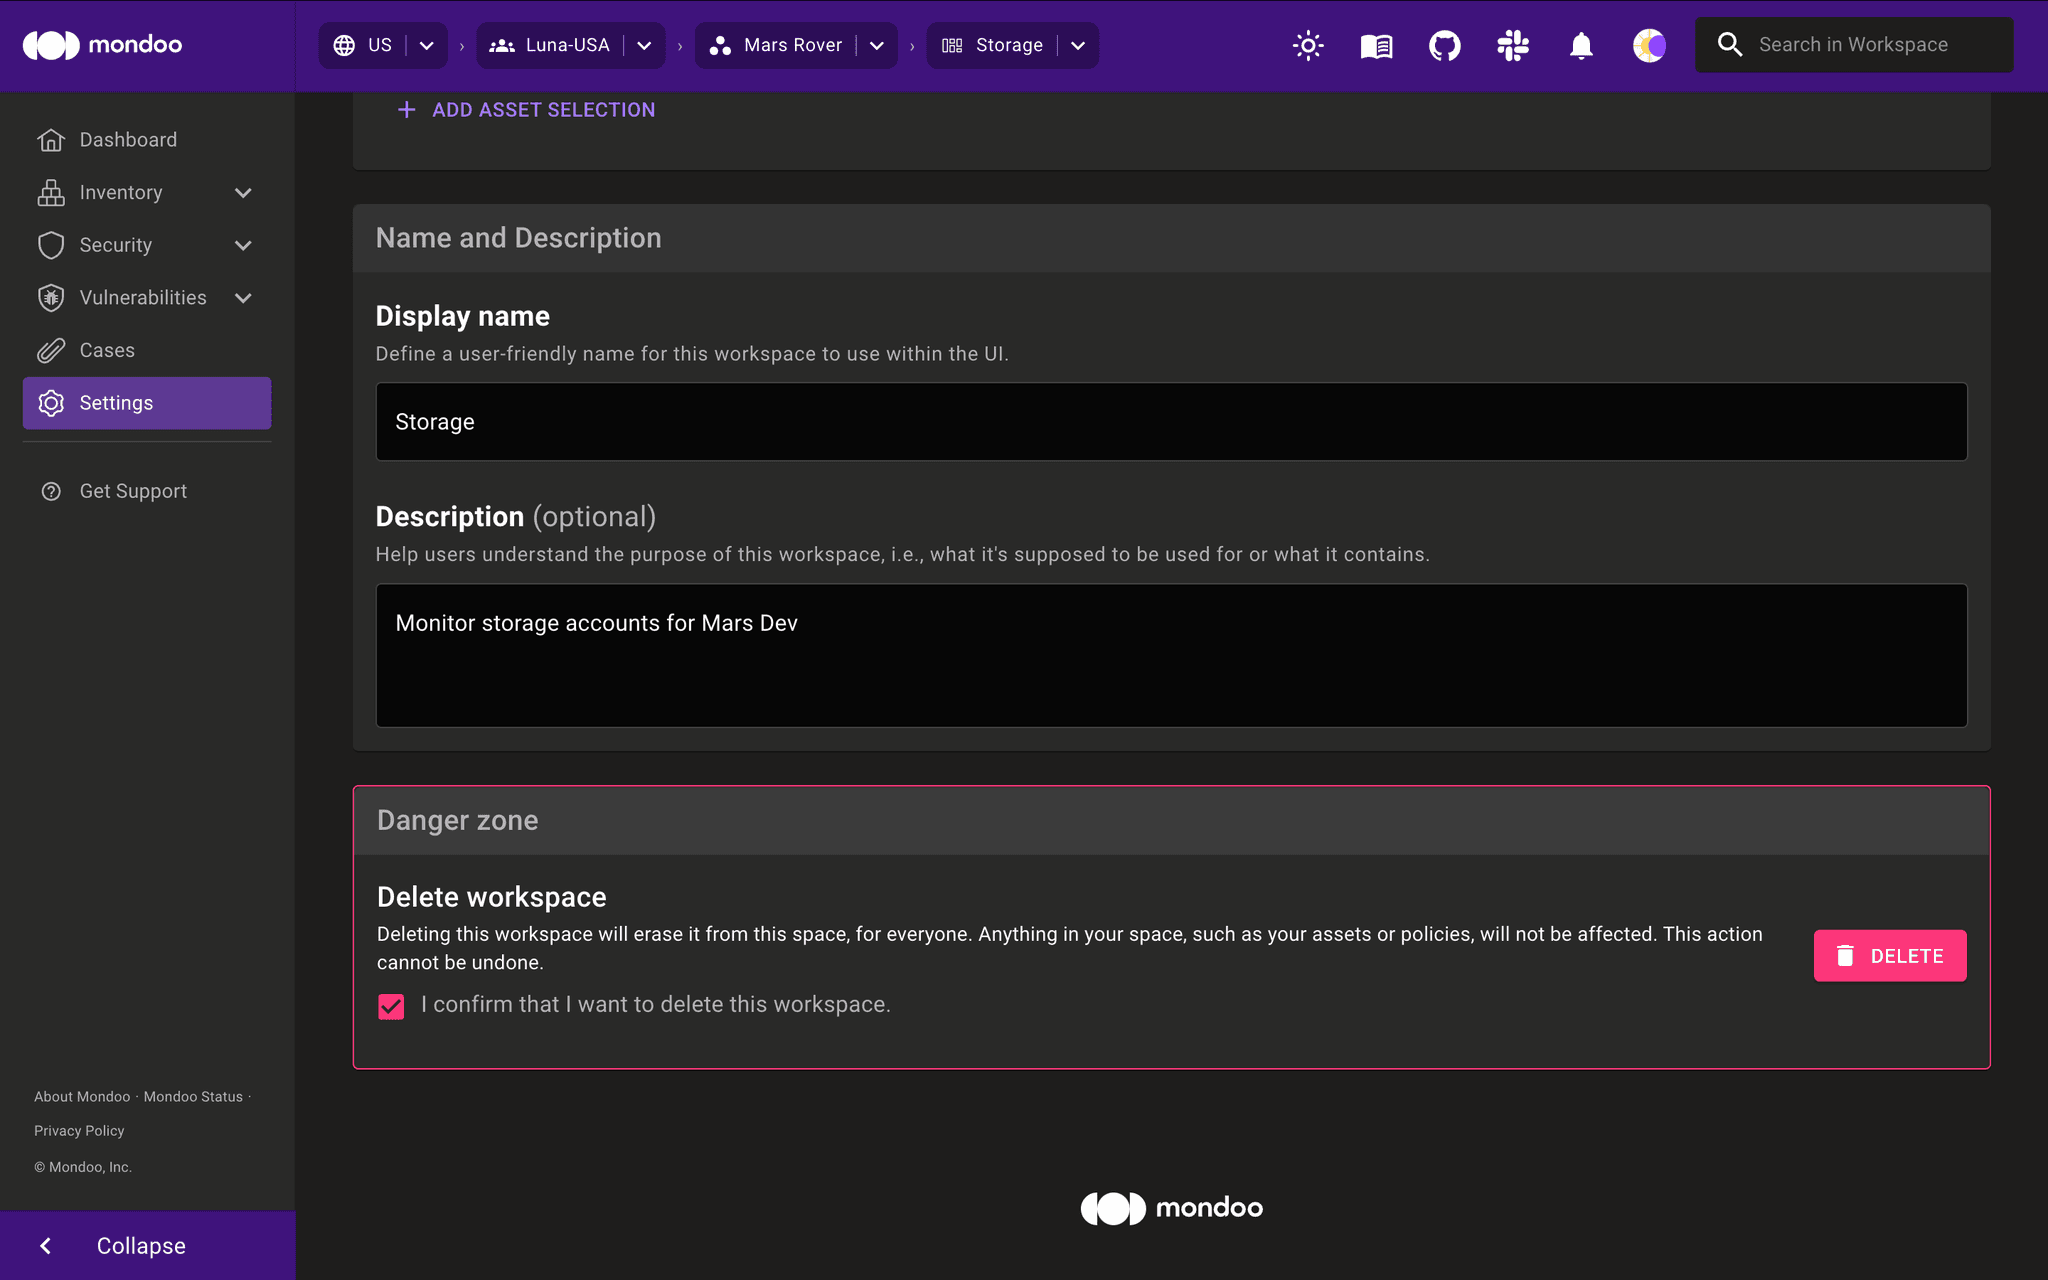Image resolution: width=2048 pixels, height=1280 pixels.
Task: Click the Mondoo logo in the top bar
Action: pos(101,45)
